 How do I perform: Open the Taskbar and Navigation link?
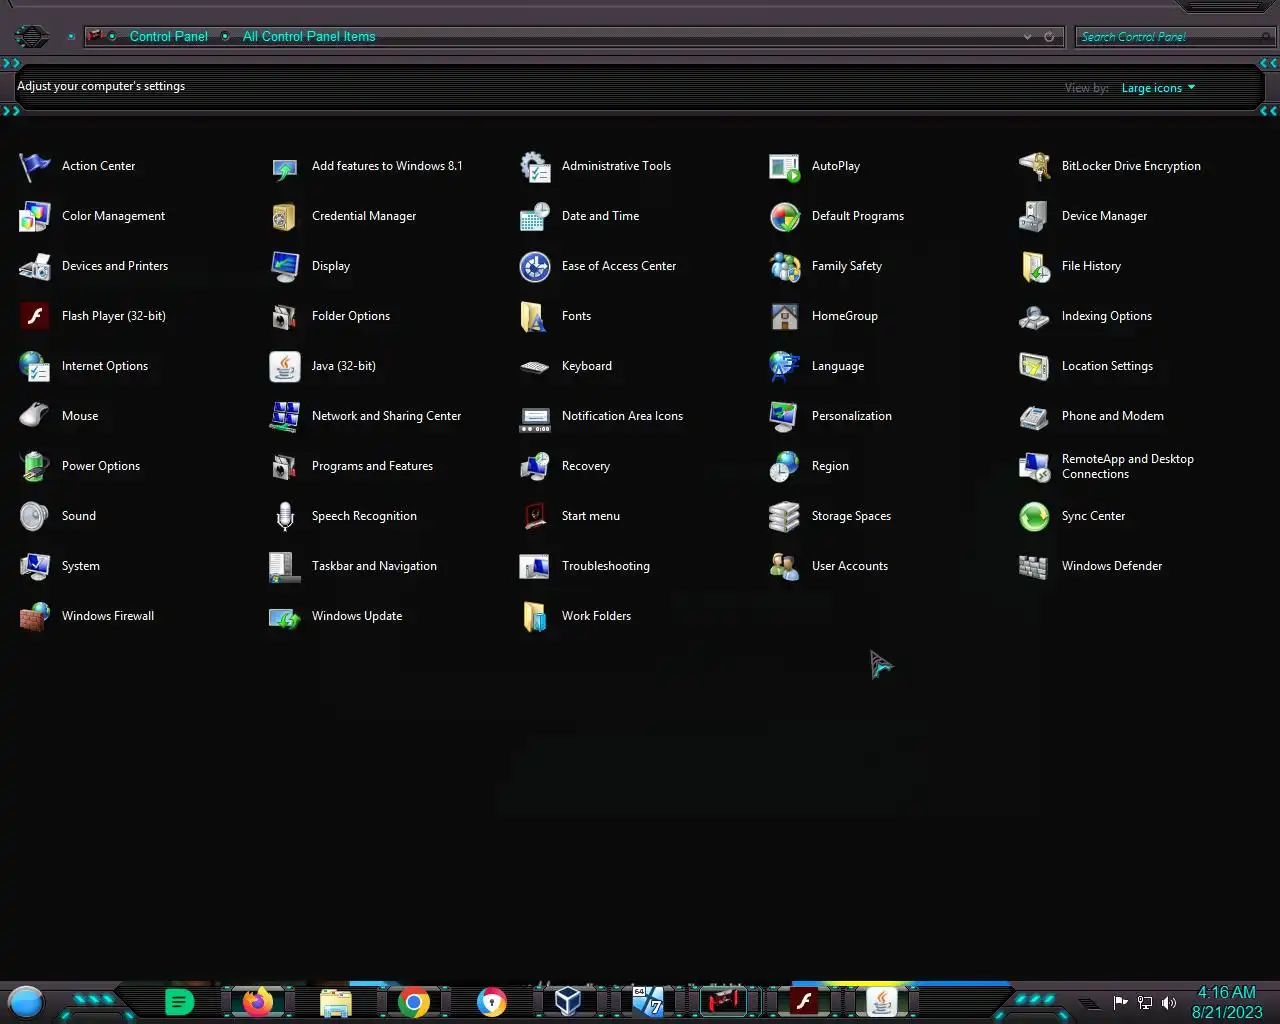pyautogui.click(x=374, y=566)
